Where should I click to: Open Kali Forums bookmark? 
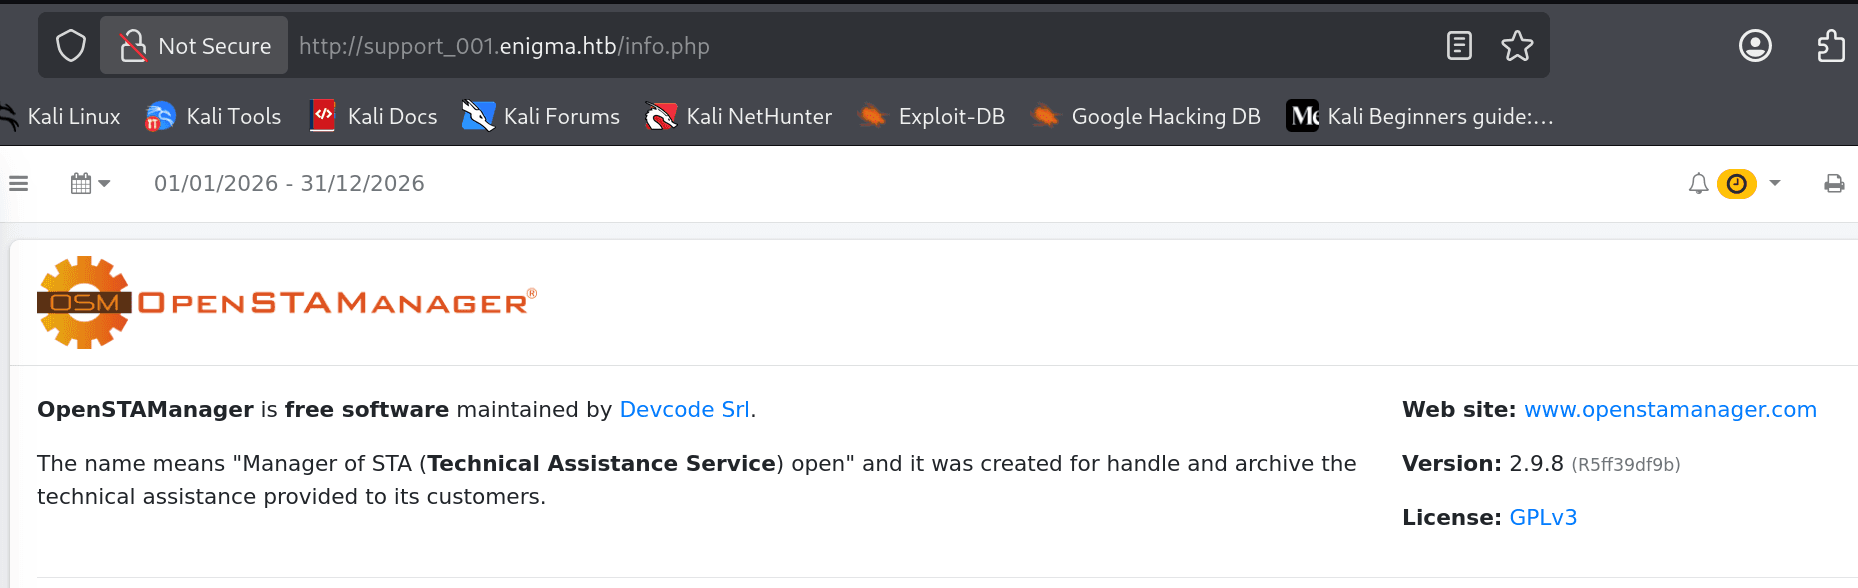tap(541, 117)
